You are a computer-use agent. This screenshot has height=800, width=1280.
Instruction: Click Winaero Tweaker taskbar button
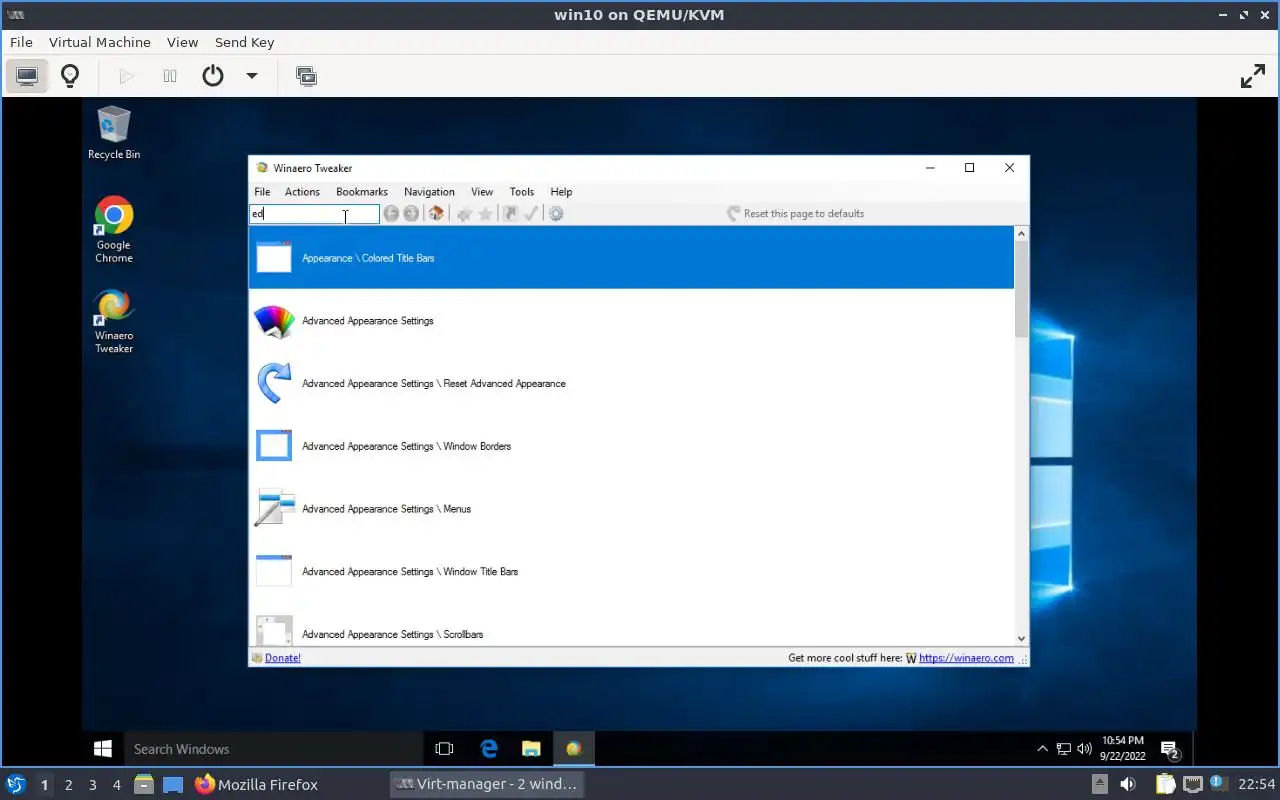point(574,748)
